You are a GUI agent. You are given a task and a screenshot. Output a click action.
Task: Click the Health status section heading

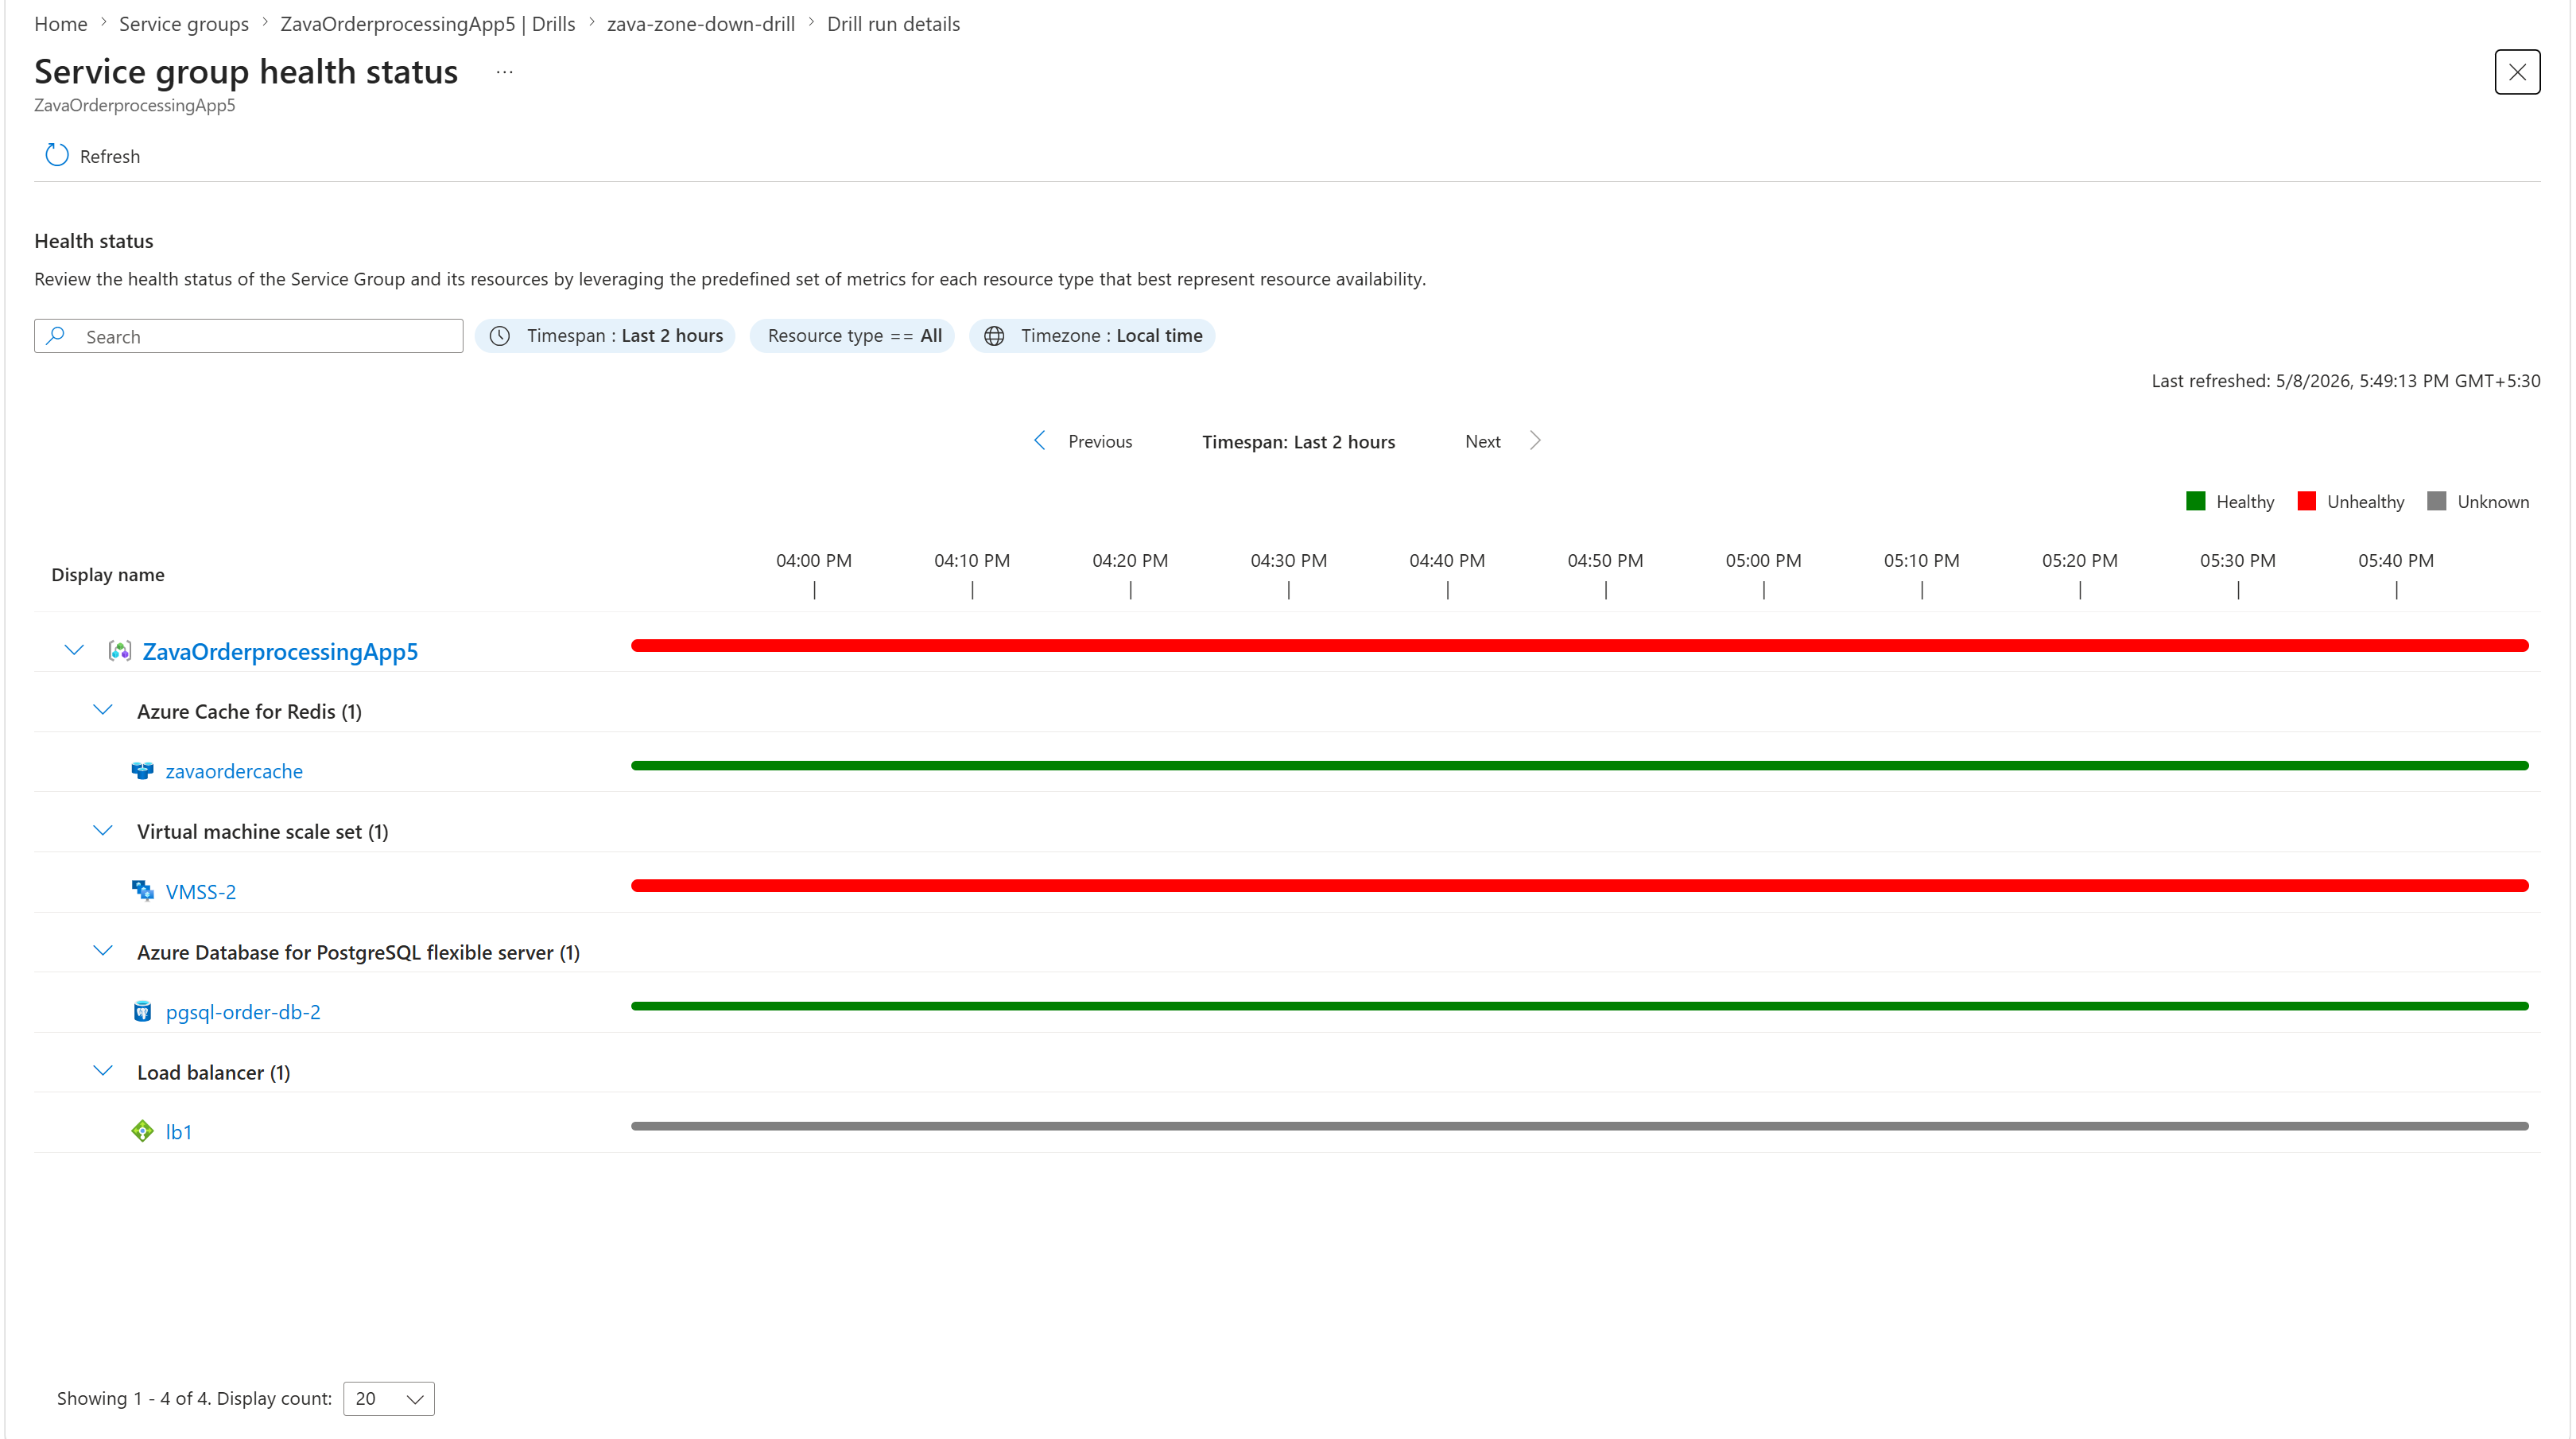click(94, 241)
